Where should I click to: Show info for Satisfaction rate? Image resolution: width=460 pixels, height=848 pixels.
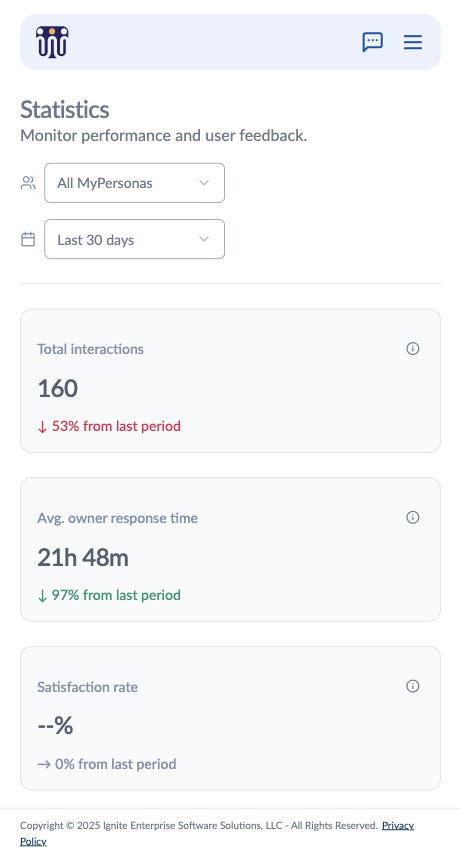(412, 686)
